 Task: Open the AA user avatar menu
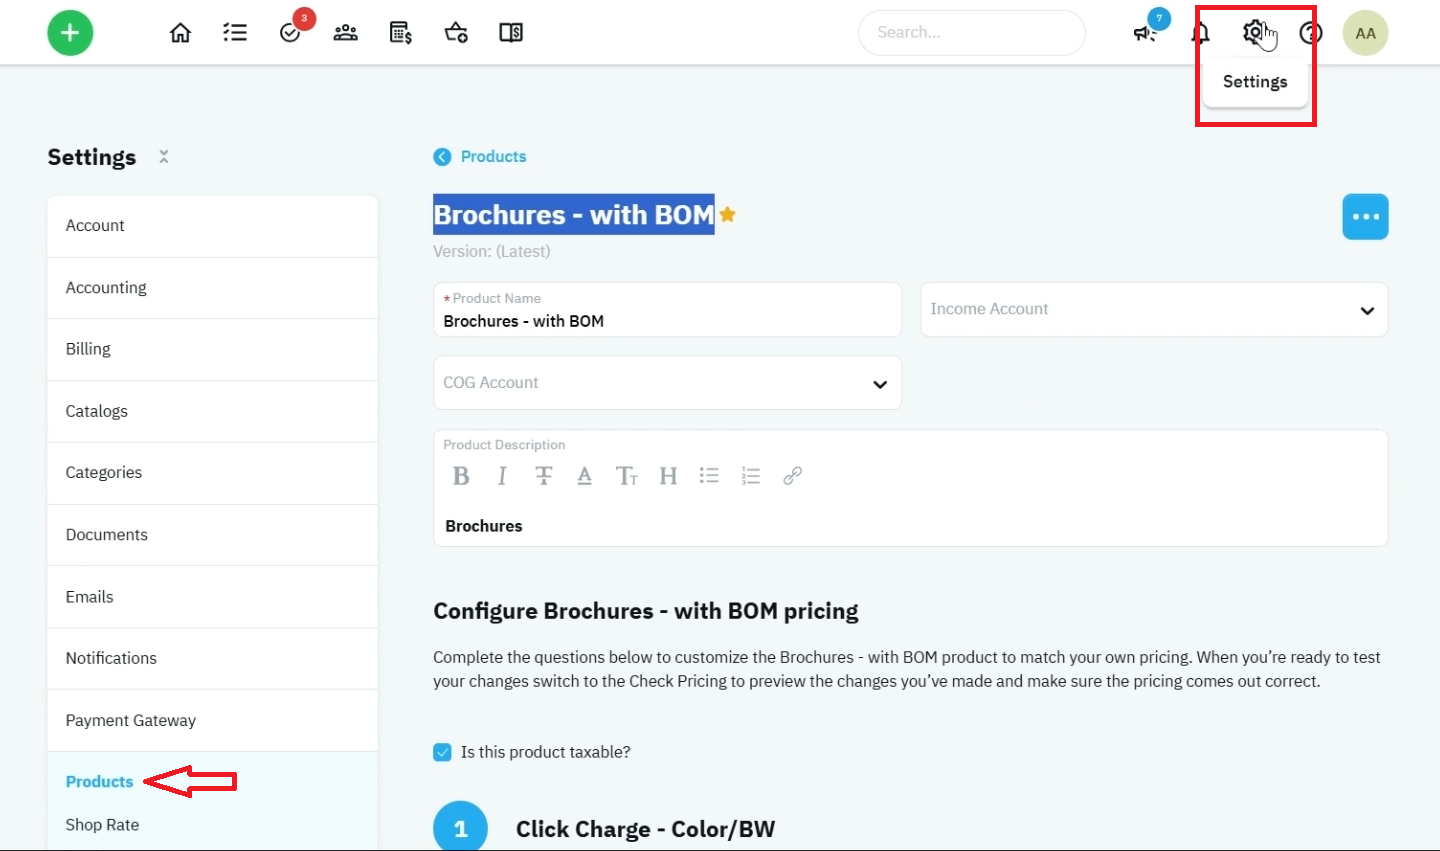pyautogui.click(x=1365, y=33)
